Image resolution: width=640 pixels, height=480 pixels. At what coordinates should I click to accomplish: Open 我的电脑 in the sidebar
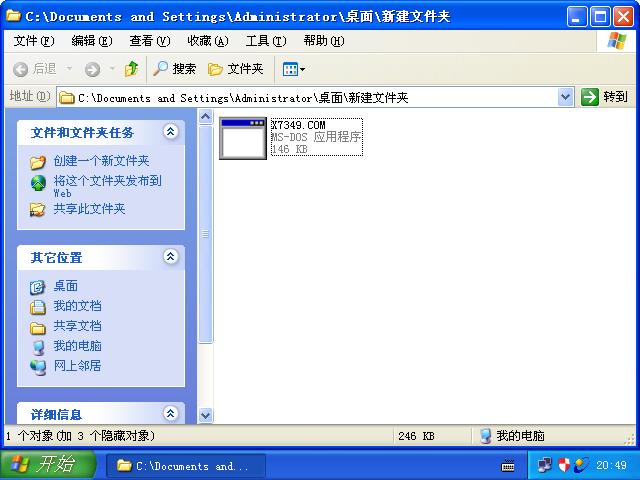78,346
